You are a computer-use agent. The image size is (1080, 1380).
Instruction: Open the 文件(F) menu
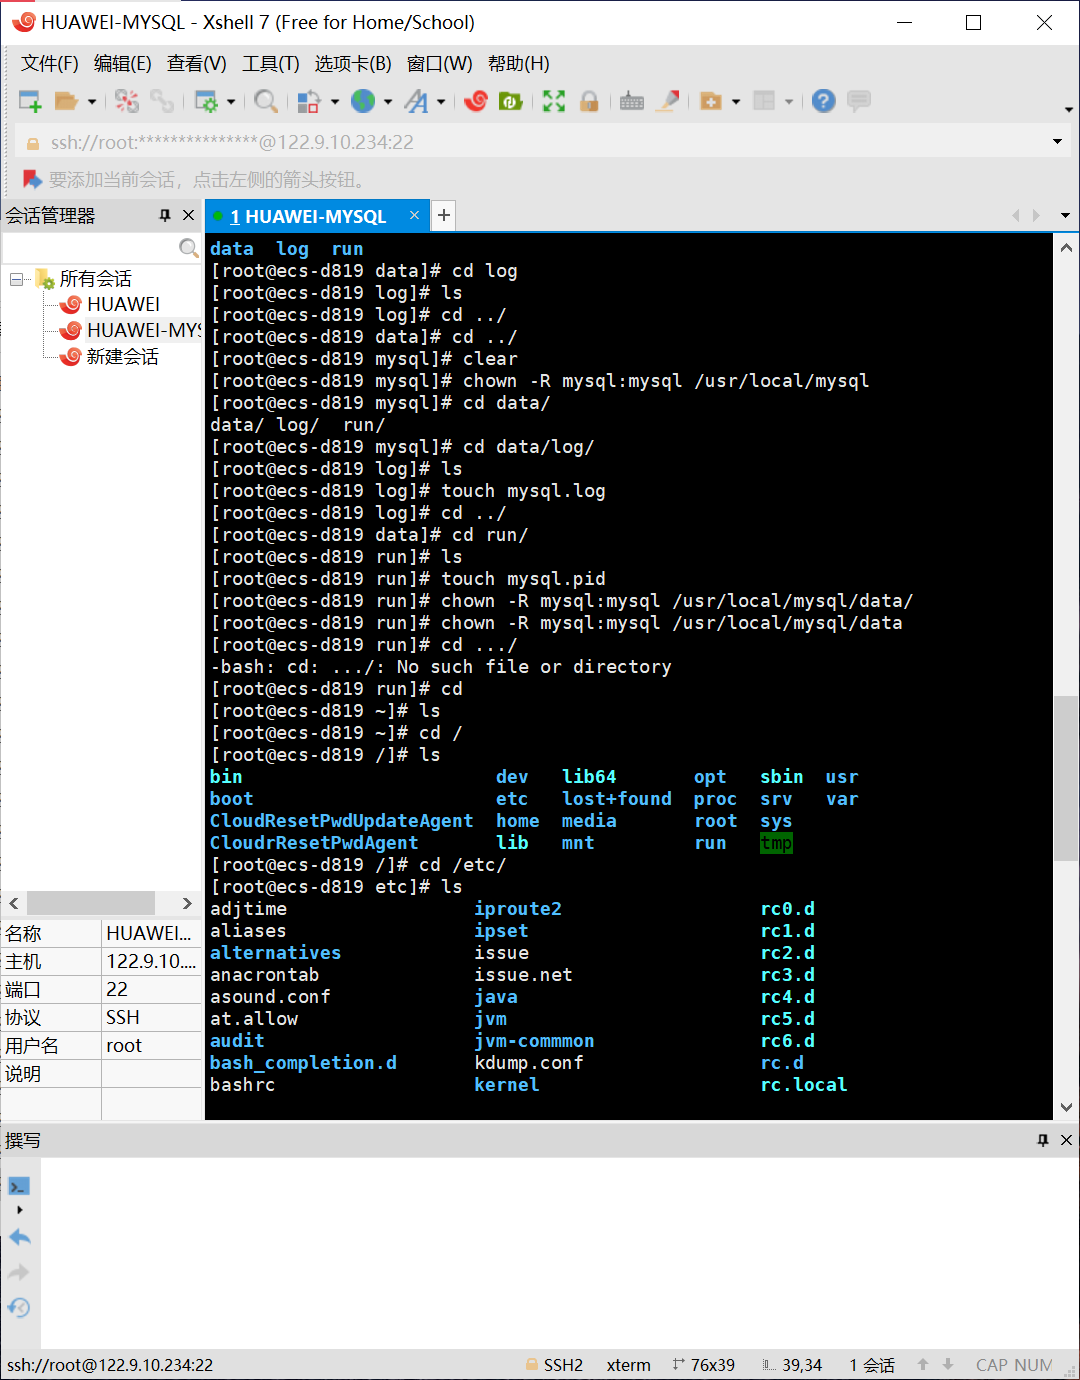click(x=50, y=64)
